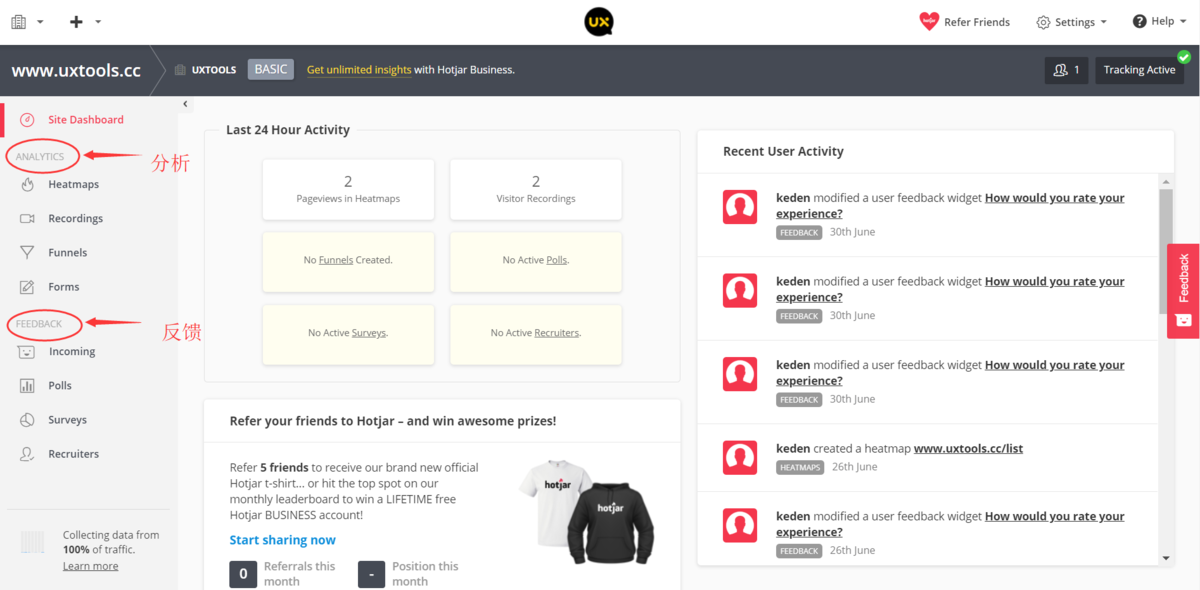Click the Polls bar chart icon
Screen dimensions: 1200x590
[x=27, y=385]
